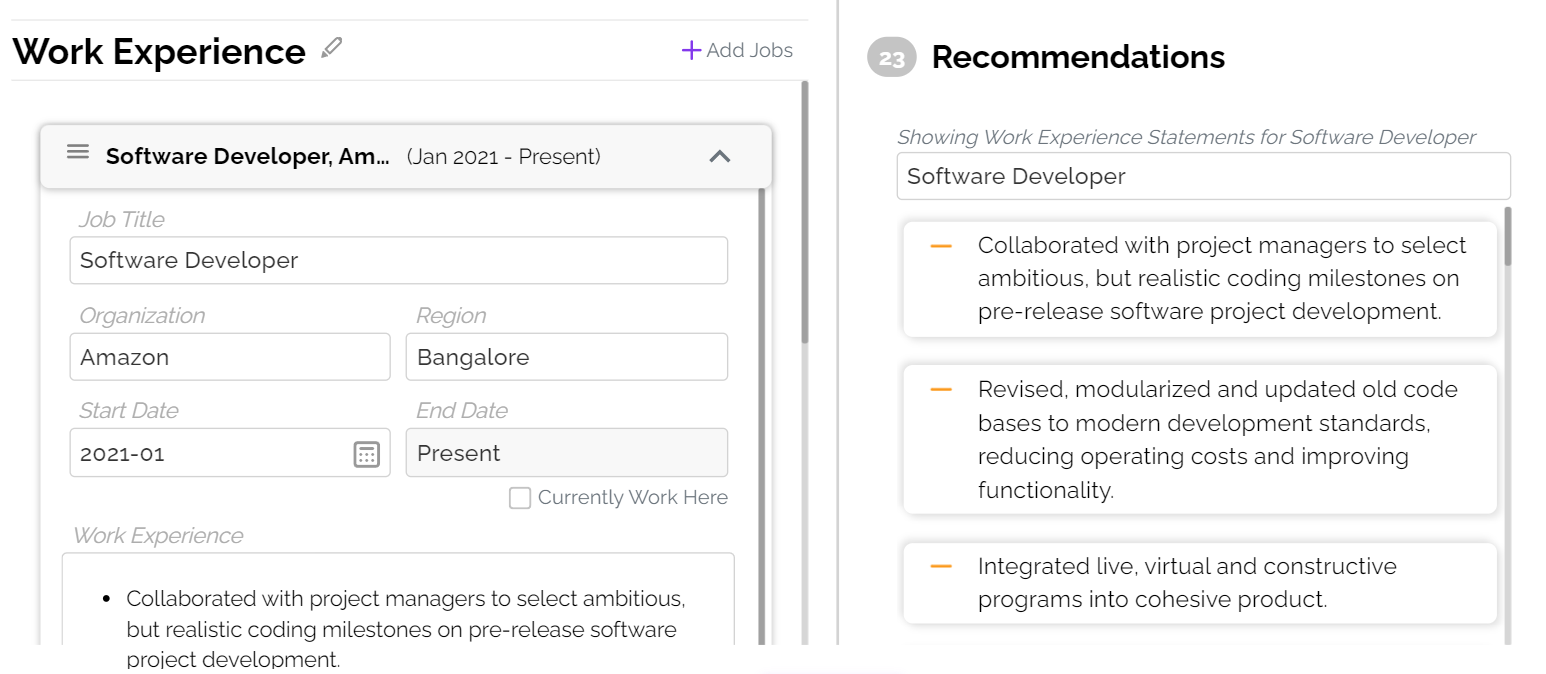Click the Organization field containing Amazon
The width and height of the screenshot is (1546, 674).
tap(229, 358)
